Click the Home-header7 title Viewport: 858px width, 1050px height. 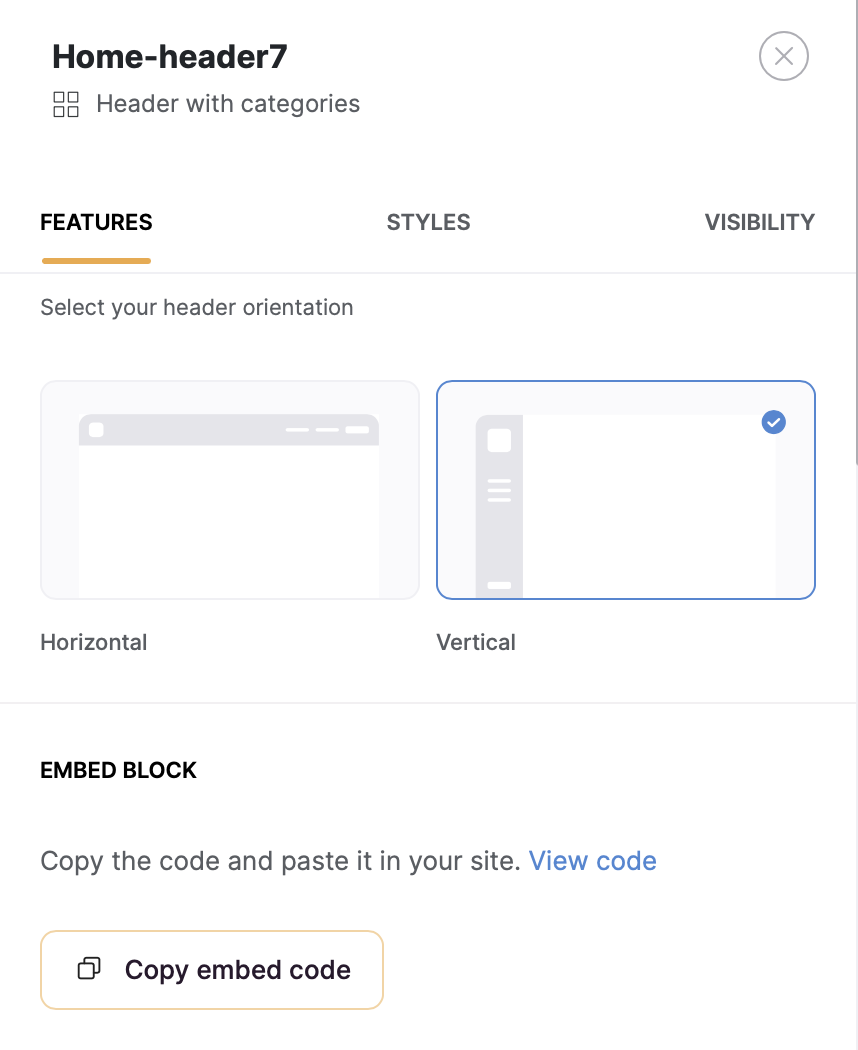coord(169,57)
